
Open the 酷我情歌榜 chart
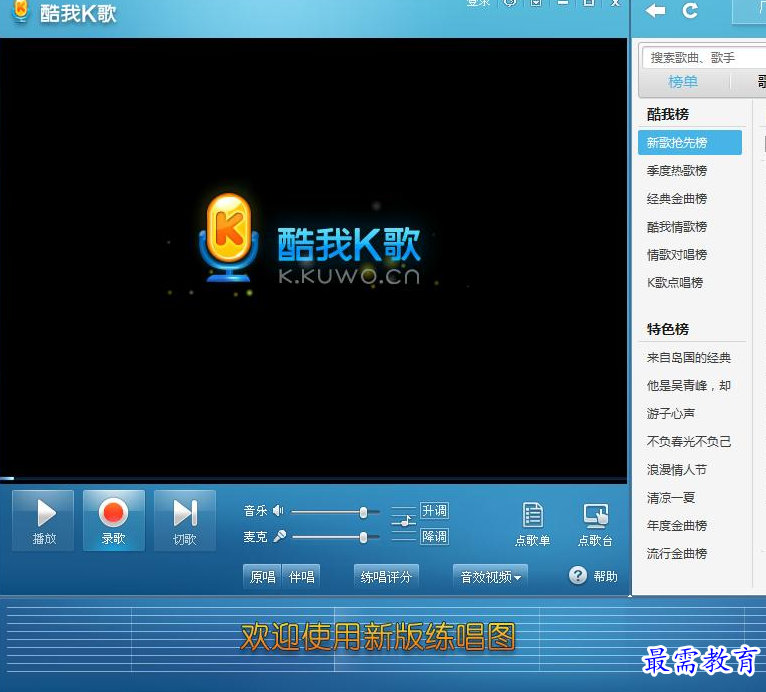click(x=677, y=227)
